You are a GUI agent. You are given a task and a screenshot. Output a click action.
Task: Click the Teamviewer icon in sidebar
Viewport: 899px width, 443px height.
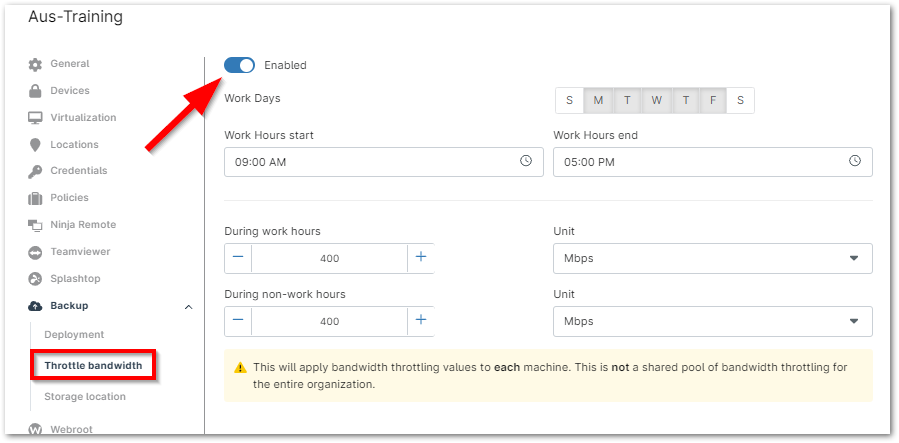(35, 252)
